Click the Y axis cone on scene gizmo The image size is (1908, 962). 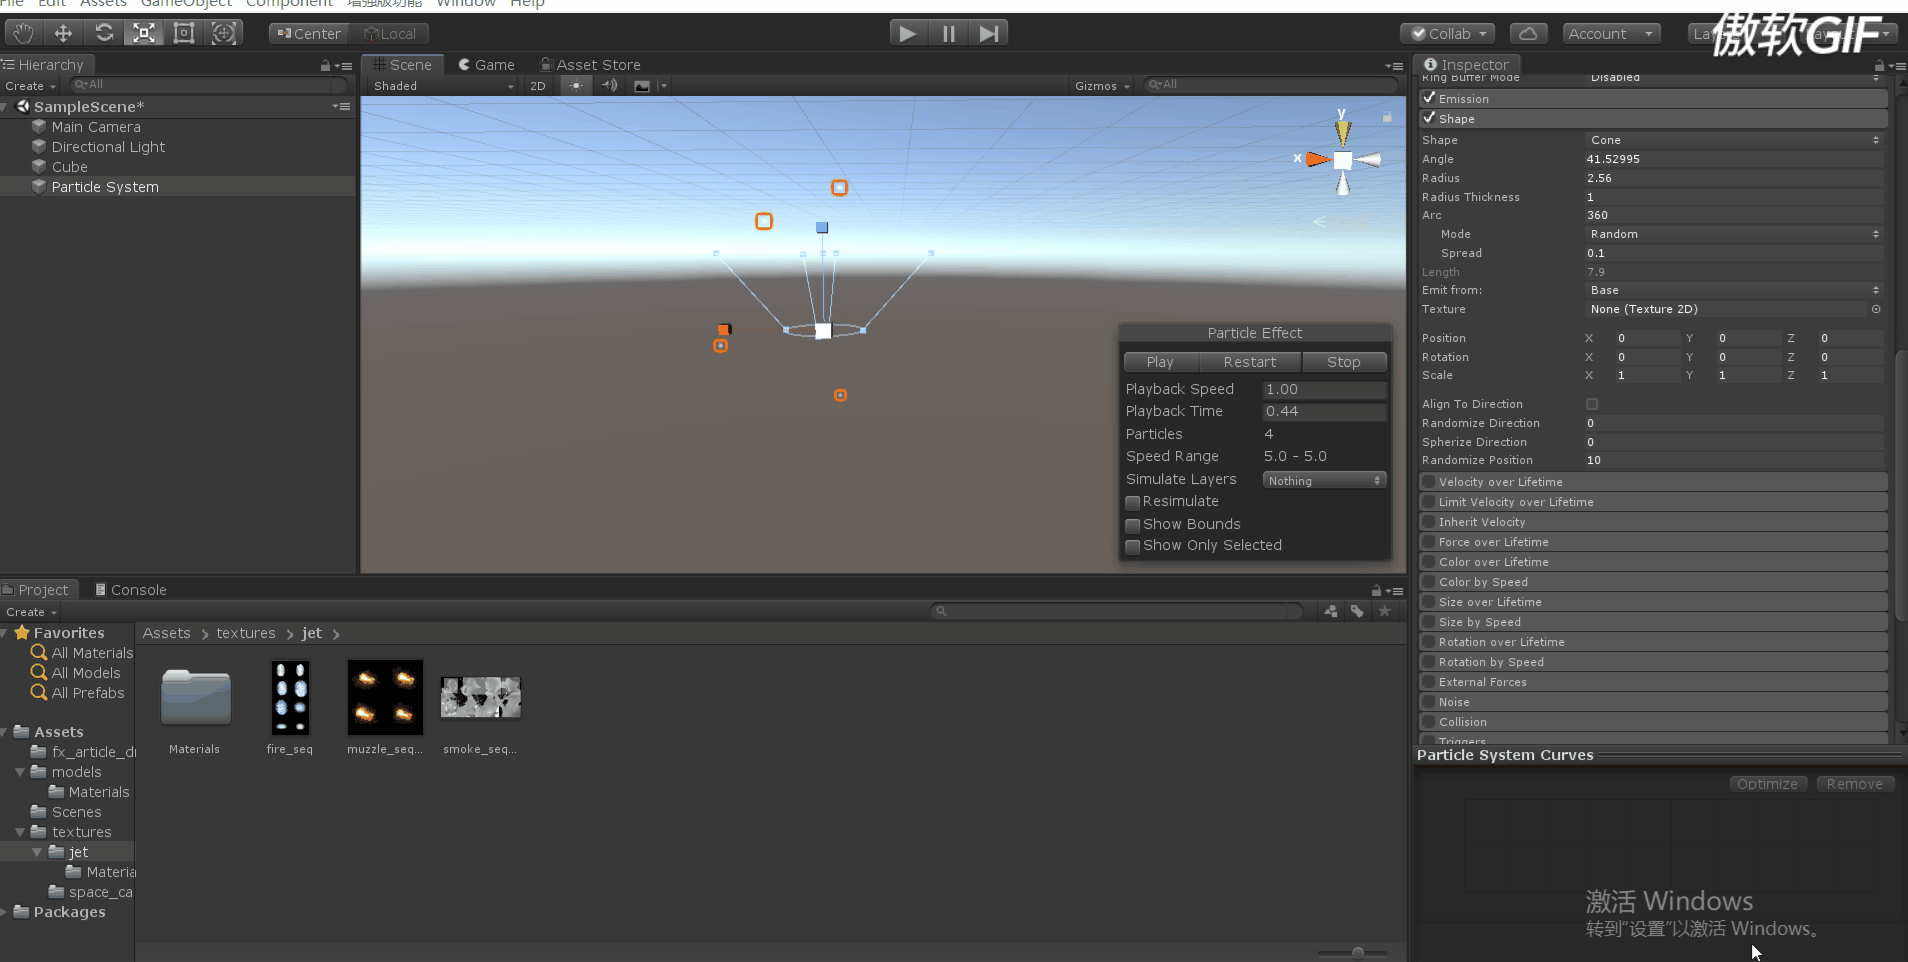(x=1343, y=132)
